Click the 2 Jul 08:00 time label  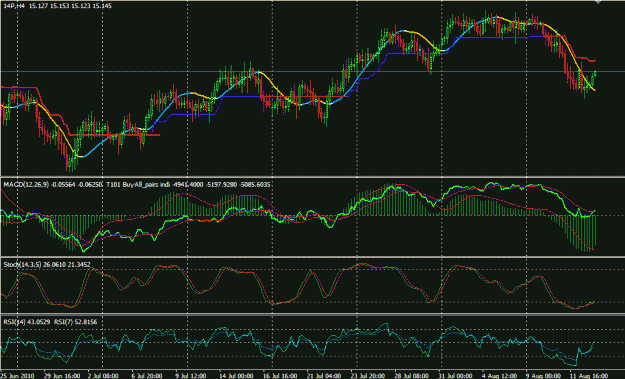point(103,376)
